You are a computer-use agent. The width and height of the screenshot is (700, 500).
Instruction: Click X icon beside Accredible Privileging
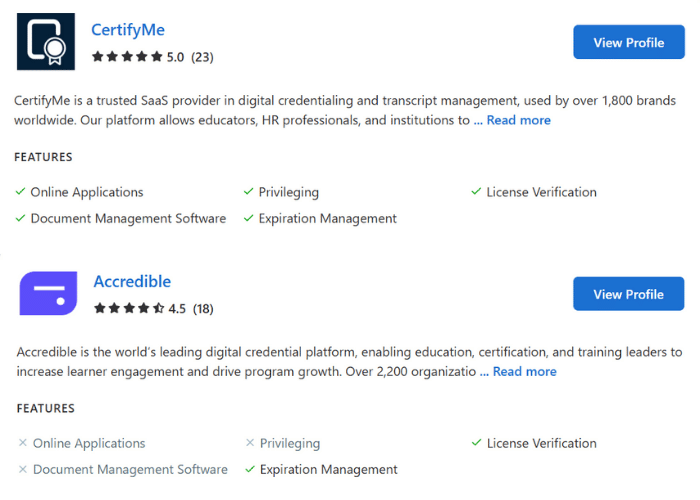(250, 443)
